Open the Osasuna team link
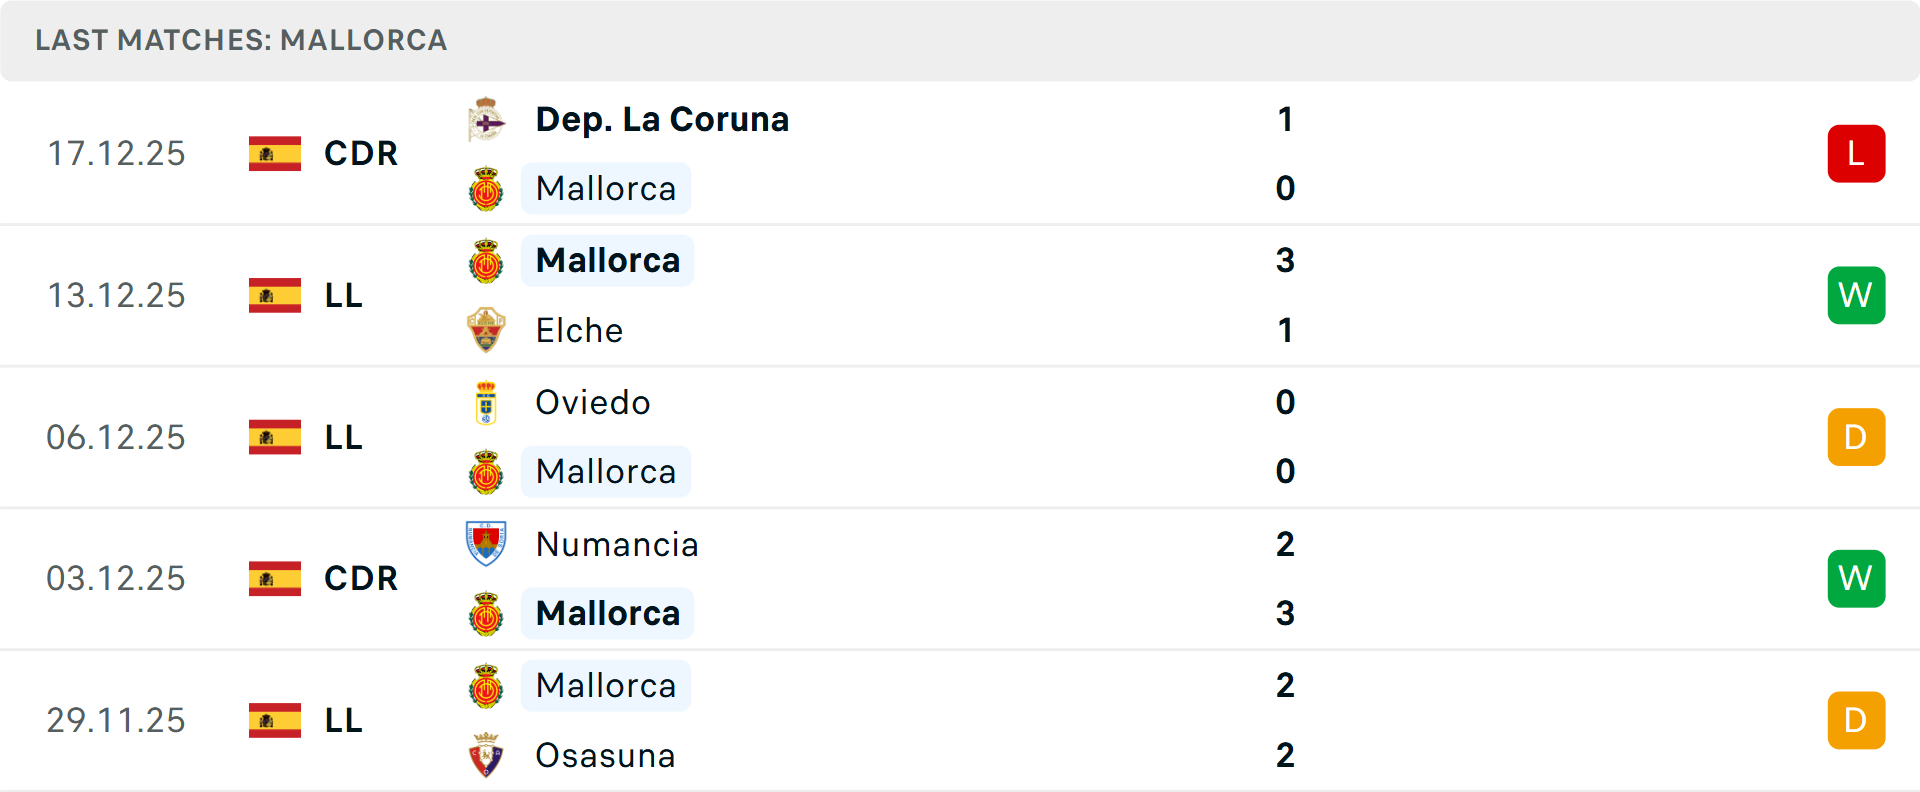The width and height of the screenshot is (1920, 792). tap(605, 756)
